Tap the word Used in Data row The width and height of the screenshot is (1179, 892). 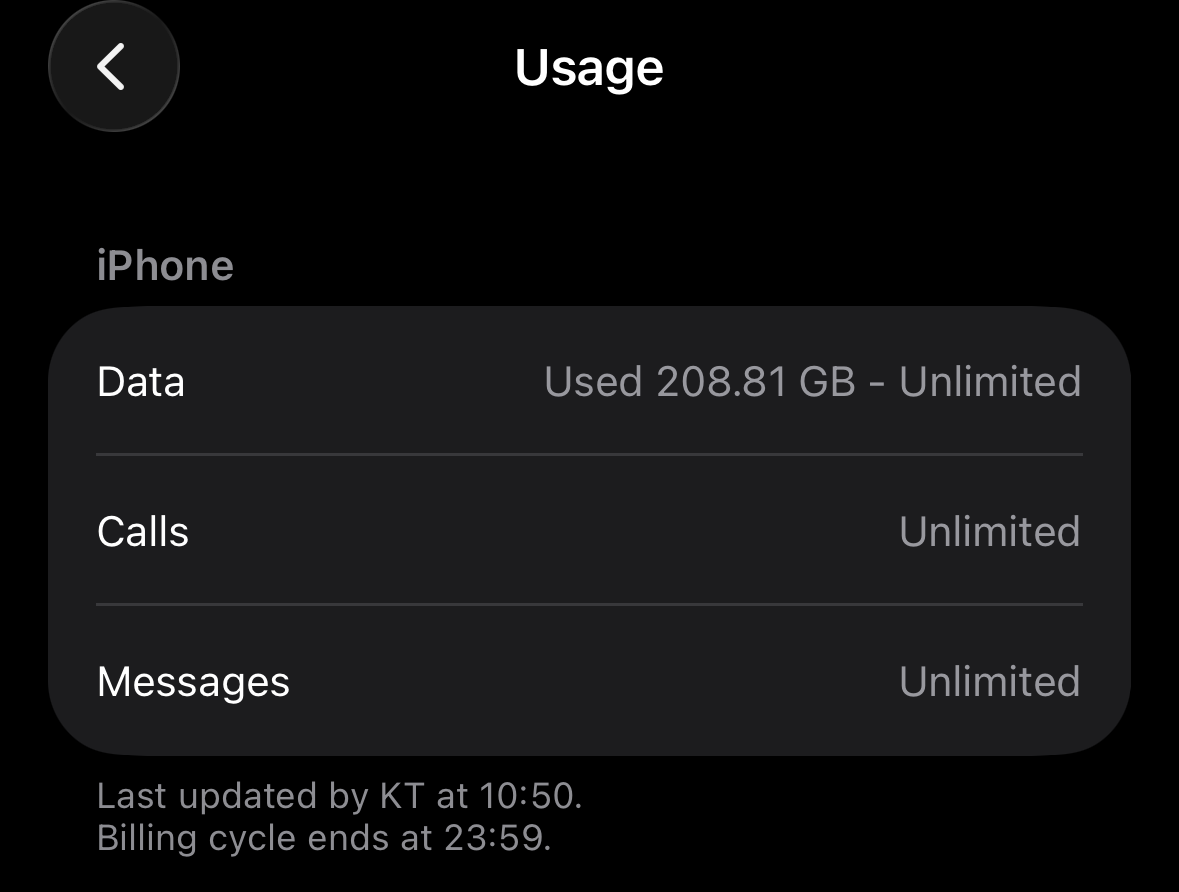coord(593,382)
